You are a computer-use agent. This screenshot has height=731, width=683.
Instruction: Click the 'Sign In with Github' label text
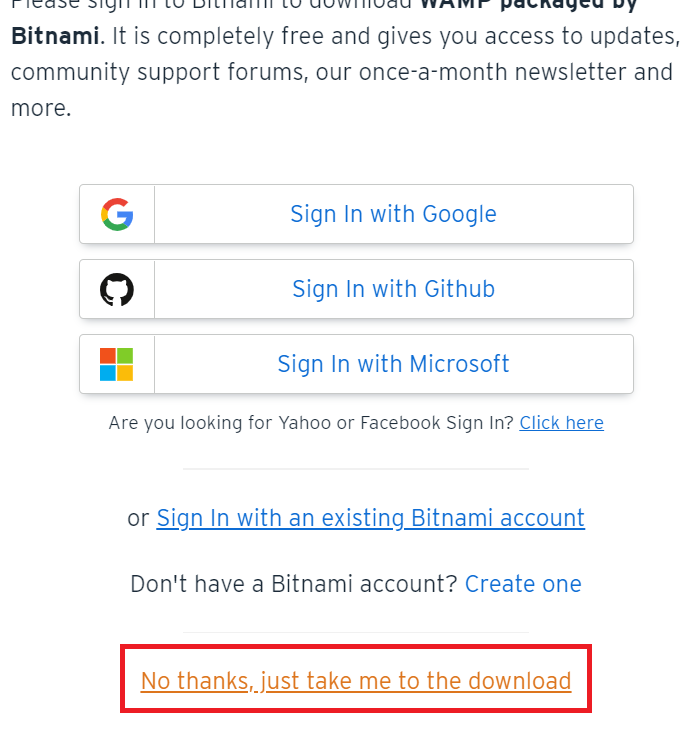click(393, 289)
